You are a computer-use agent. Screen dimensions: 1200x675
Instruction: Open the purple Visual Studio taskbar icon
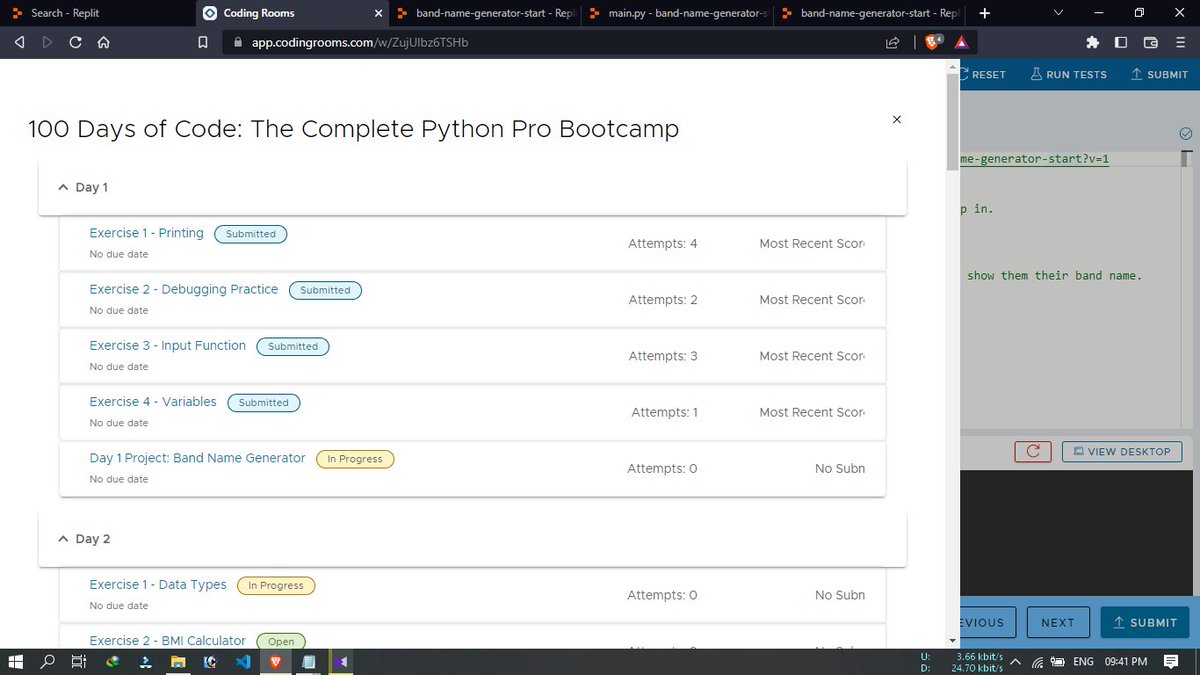(342, 661)
